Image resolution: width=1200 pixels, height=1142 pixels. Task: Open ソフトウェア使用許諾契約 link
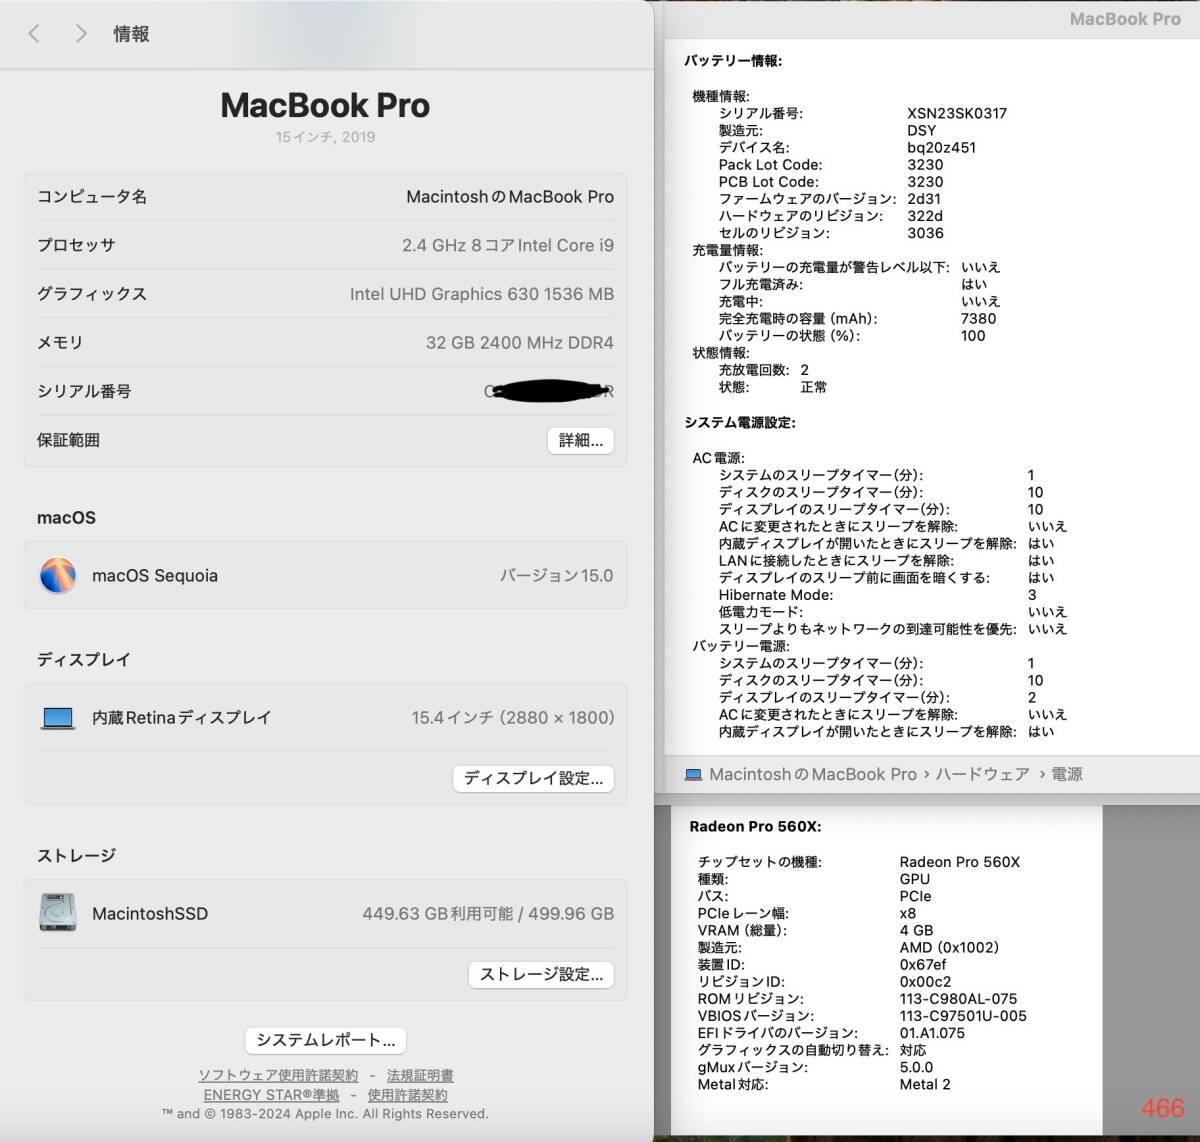[x=278, y=1076]
